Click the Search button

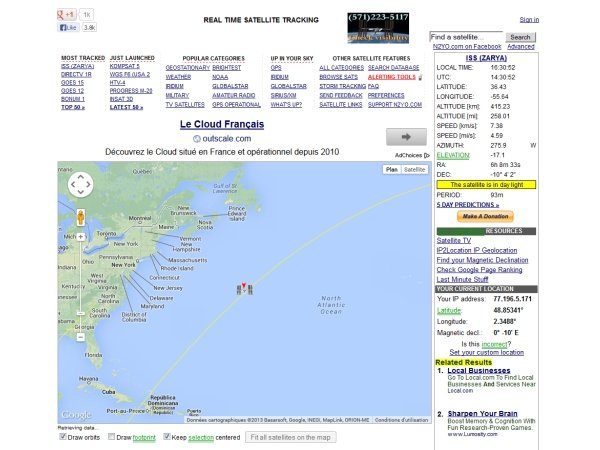(x=520, y=37)
